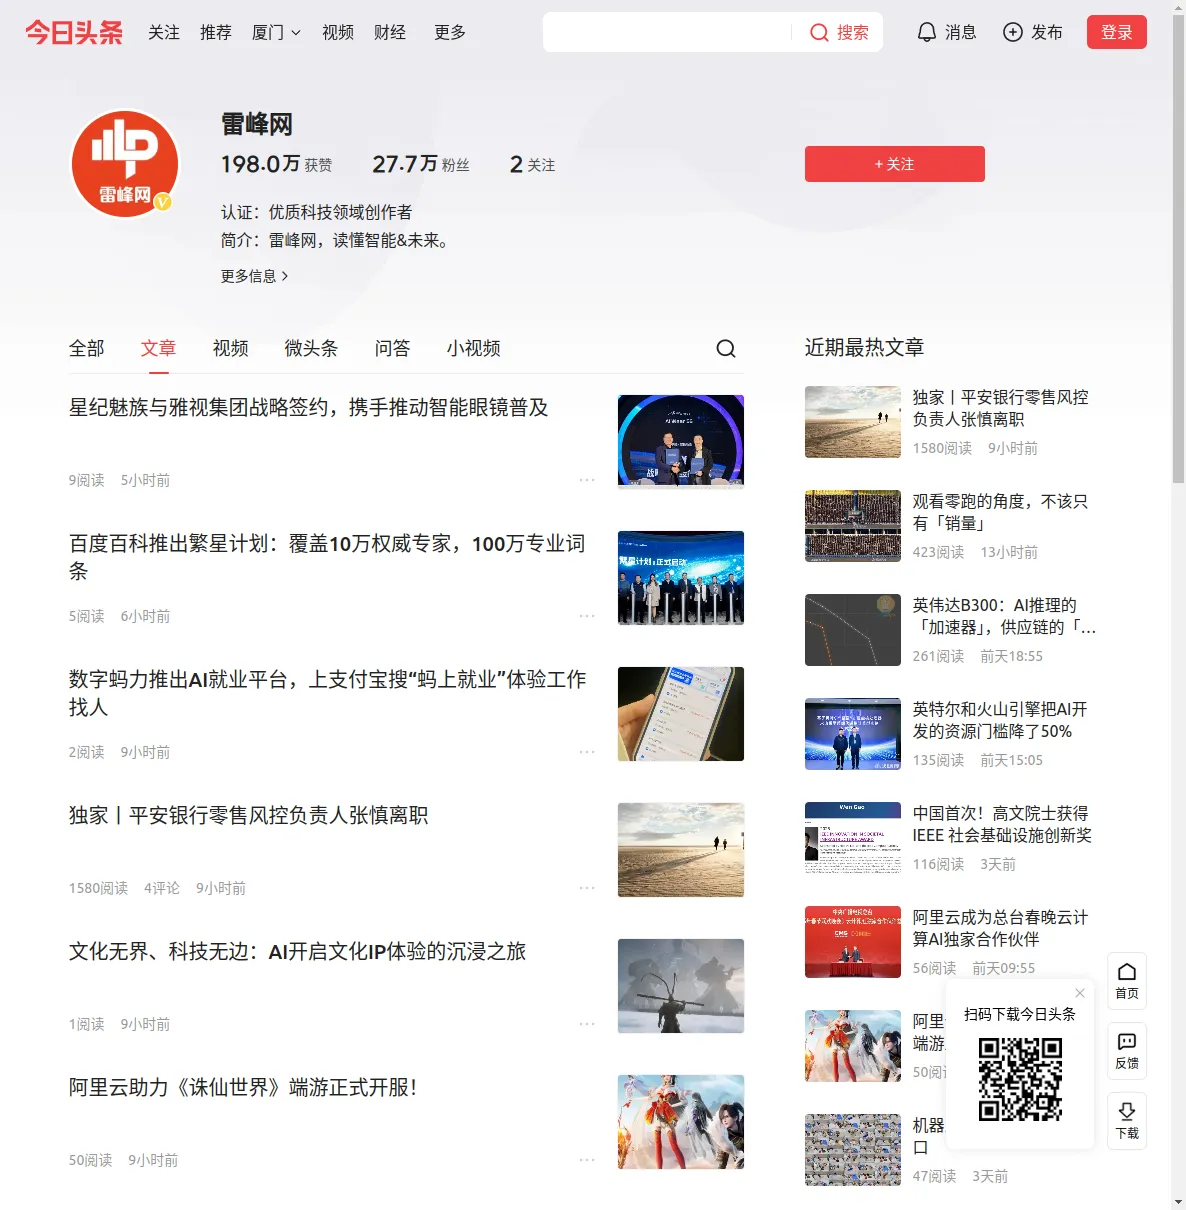Switch to the 视频 profile tab
1186x1210 pixels.
231,348
